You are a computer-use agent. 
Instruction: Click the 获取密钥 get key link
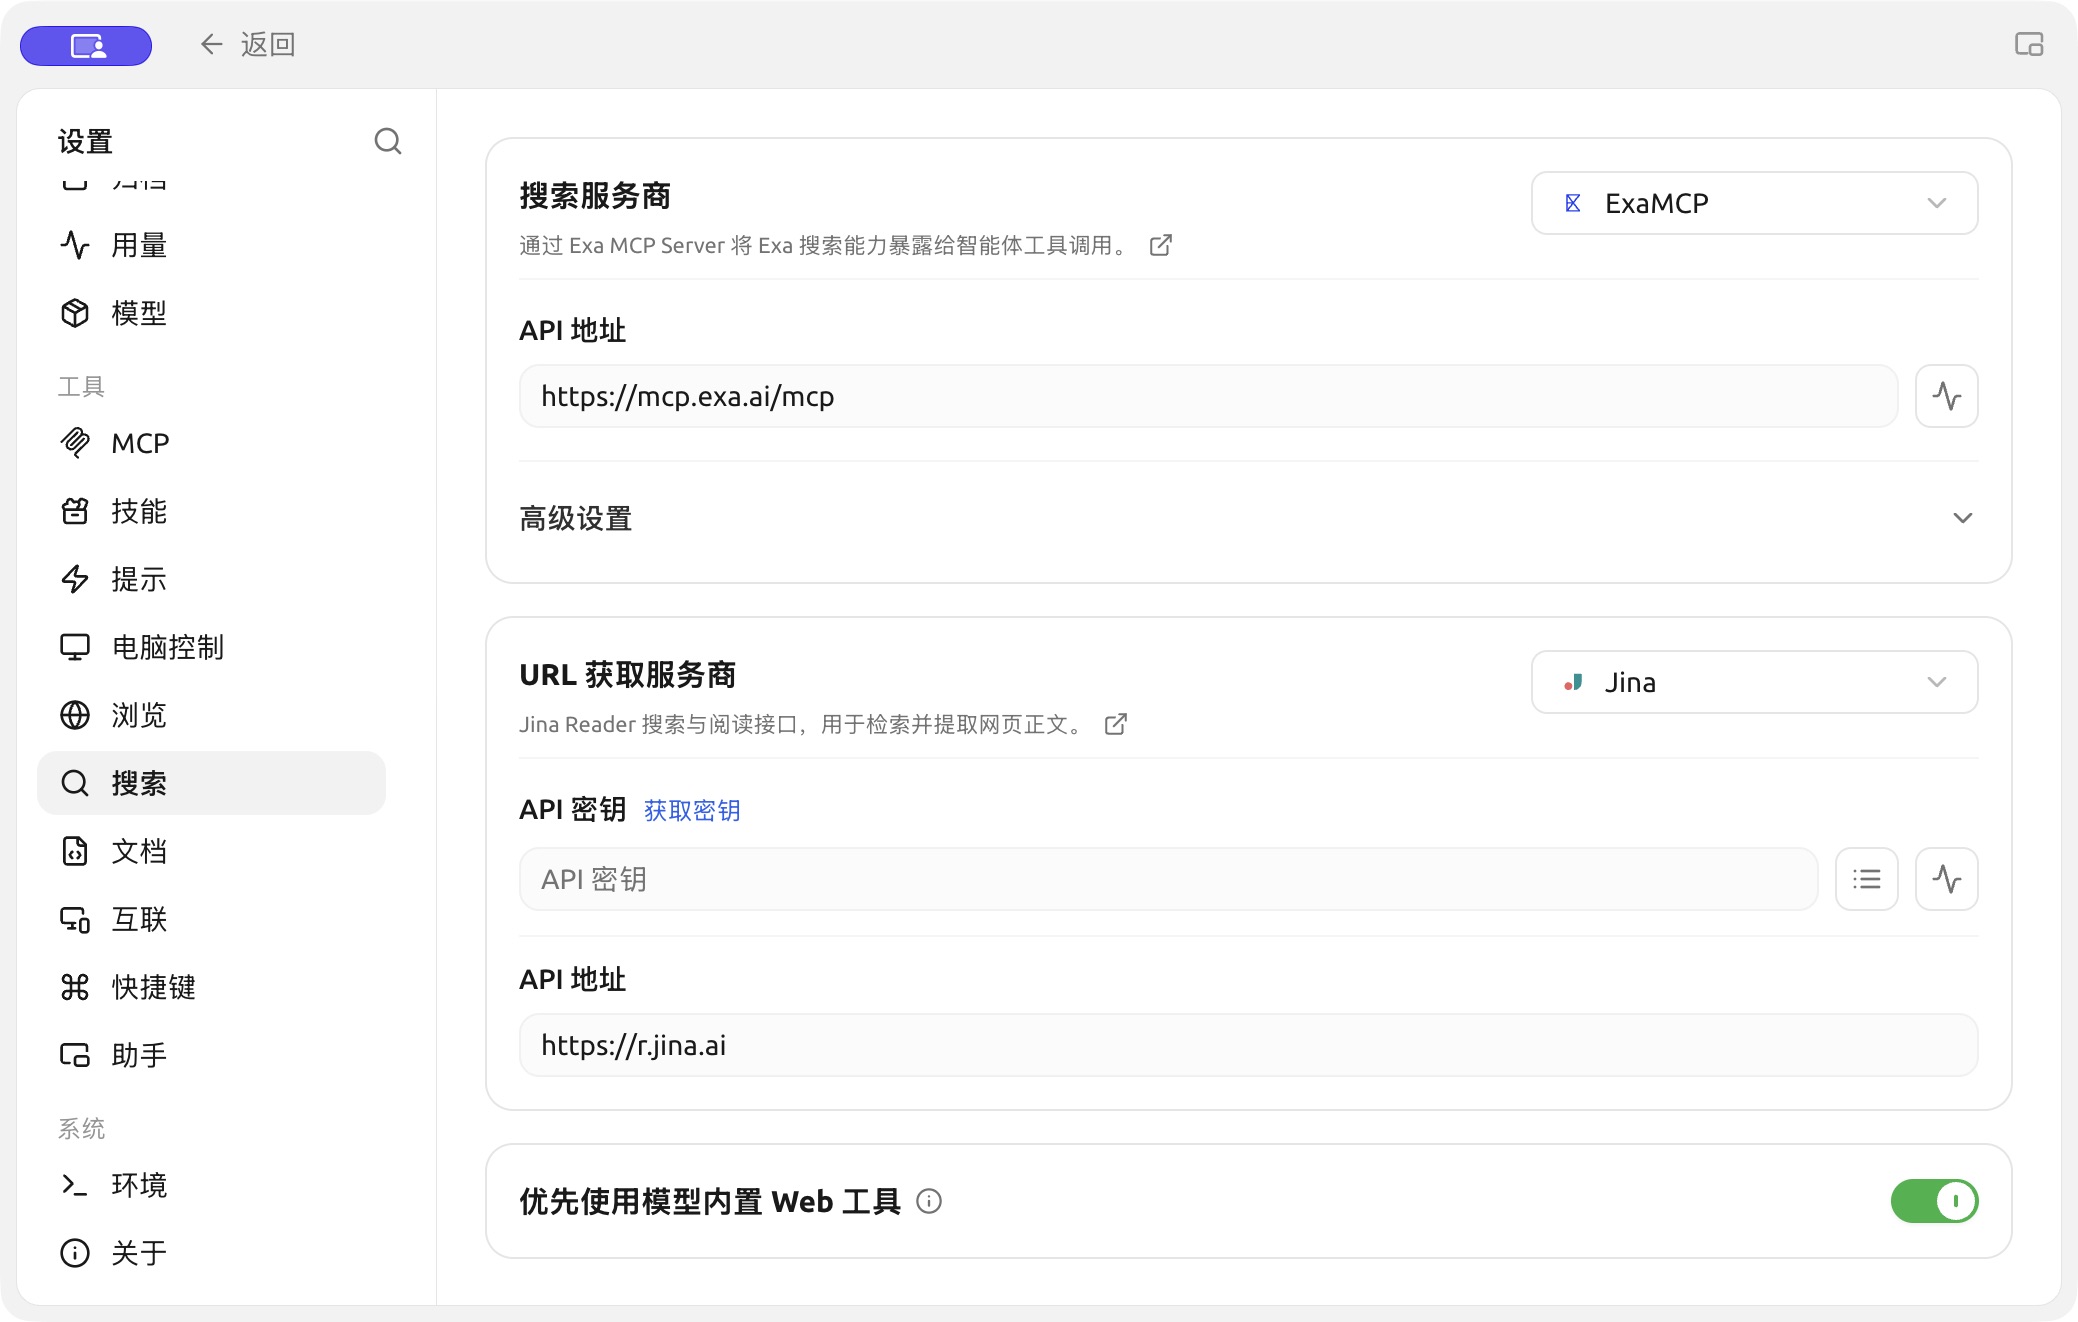coord(692,810)
